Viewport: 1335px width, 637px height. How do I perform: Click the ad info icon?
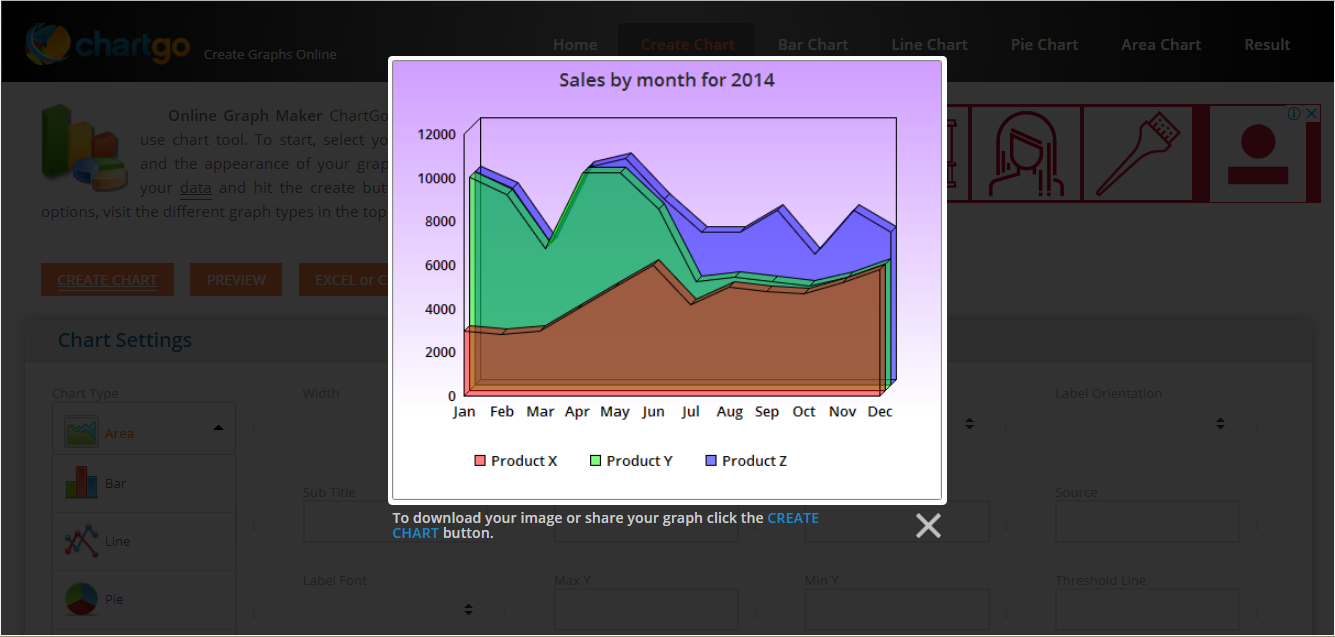[x=1293, y=114]
